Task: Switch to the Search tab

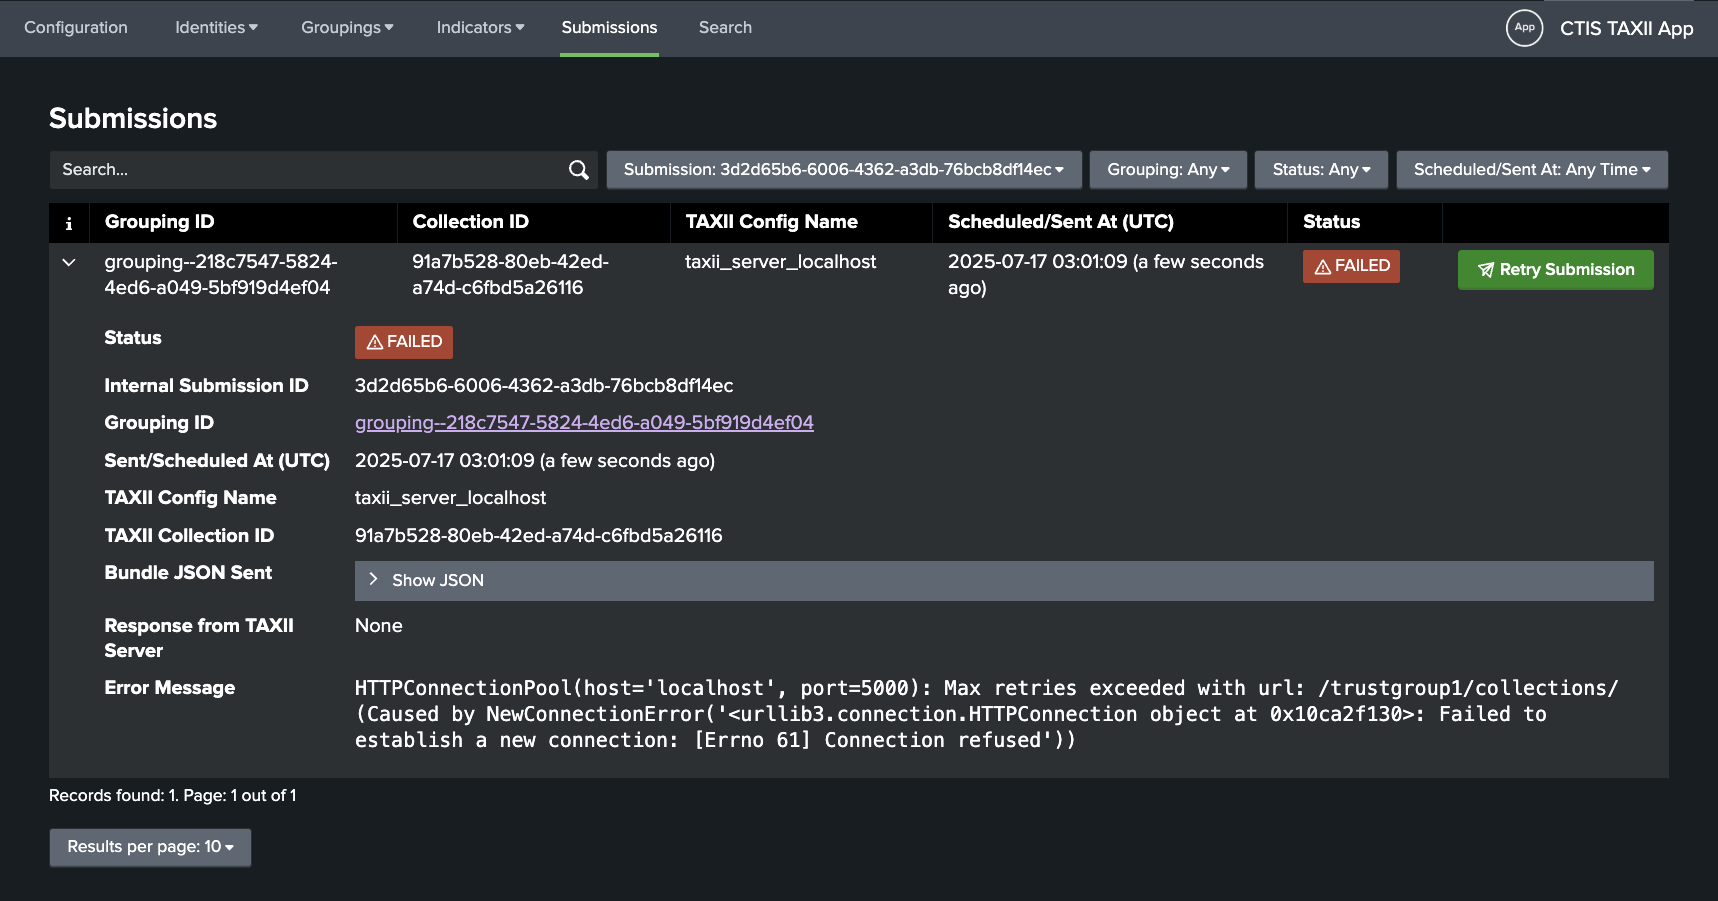Action: [x=725, y=28]
